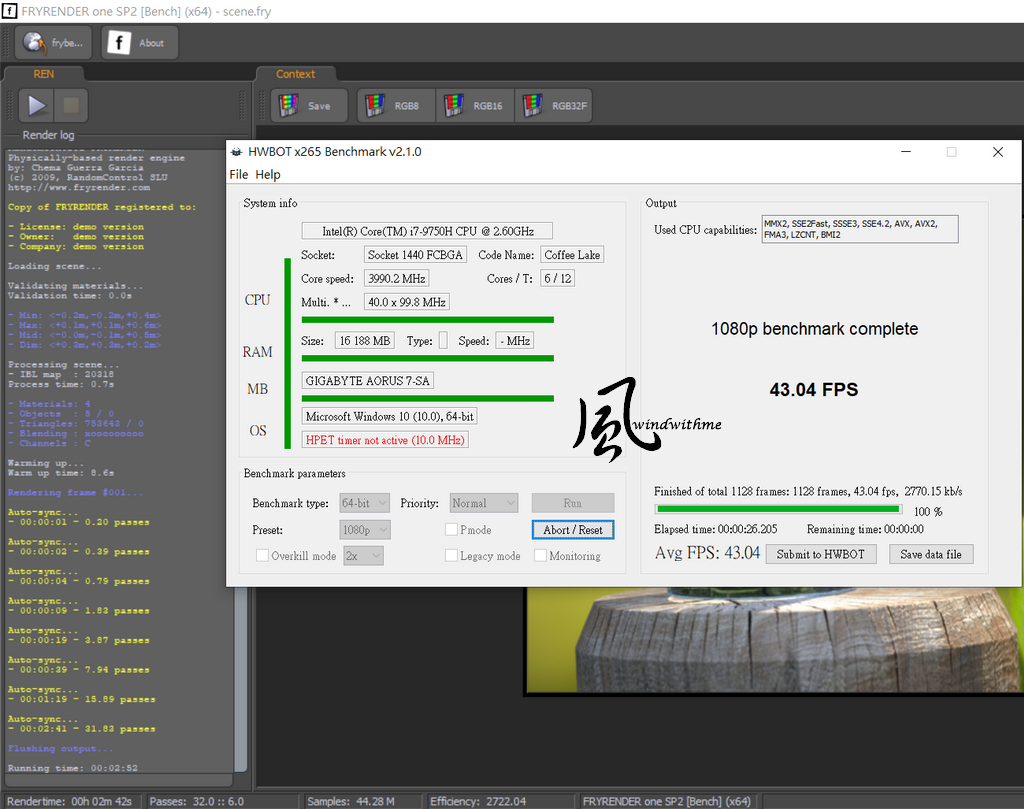Start rendering with the play button

click(36, 105)
